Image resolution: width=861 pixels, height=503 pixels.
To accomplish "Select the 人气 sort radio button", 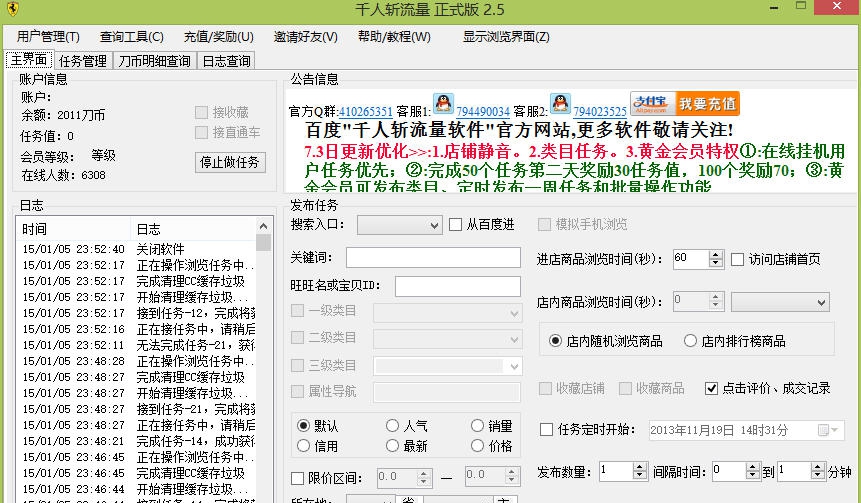I will point(392,426).
